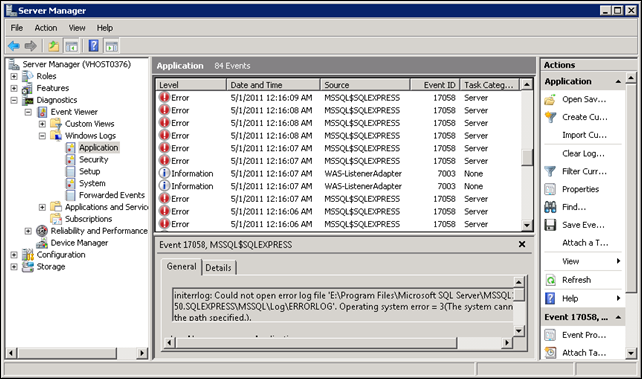This screenshot has height=379, width=642.
Task: Click Attach Task to this Event action
Action: (x=584, y=353)
